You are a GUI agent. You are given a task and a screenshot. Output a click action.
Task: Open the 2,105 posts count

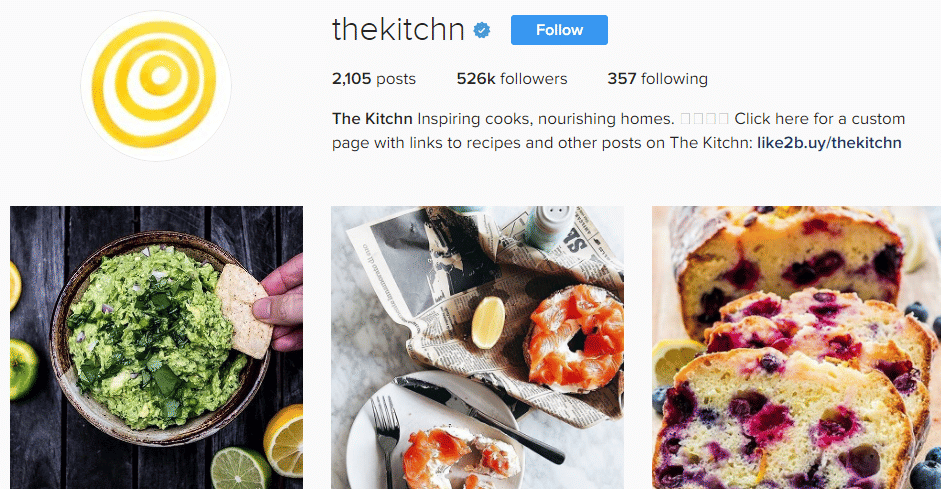[x=373, y=79]
